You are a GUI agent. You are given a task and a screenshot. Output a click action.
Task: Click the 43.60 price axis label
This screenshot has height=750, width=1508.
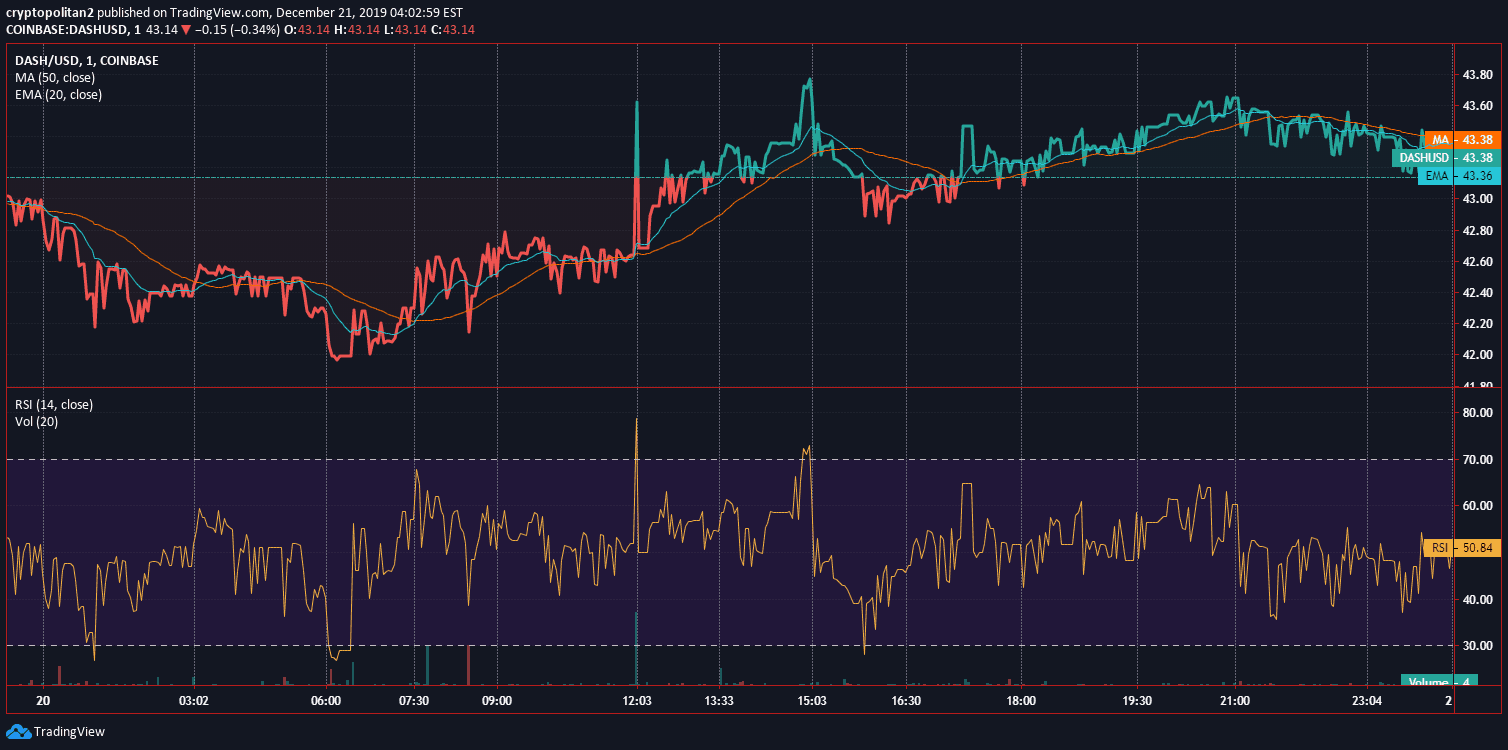click(x=1478, y=106)
